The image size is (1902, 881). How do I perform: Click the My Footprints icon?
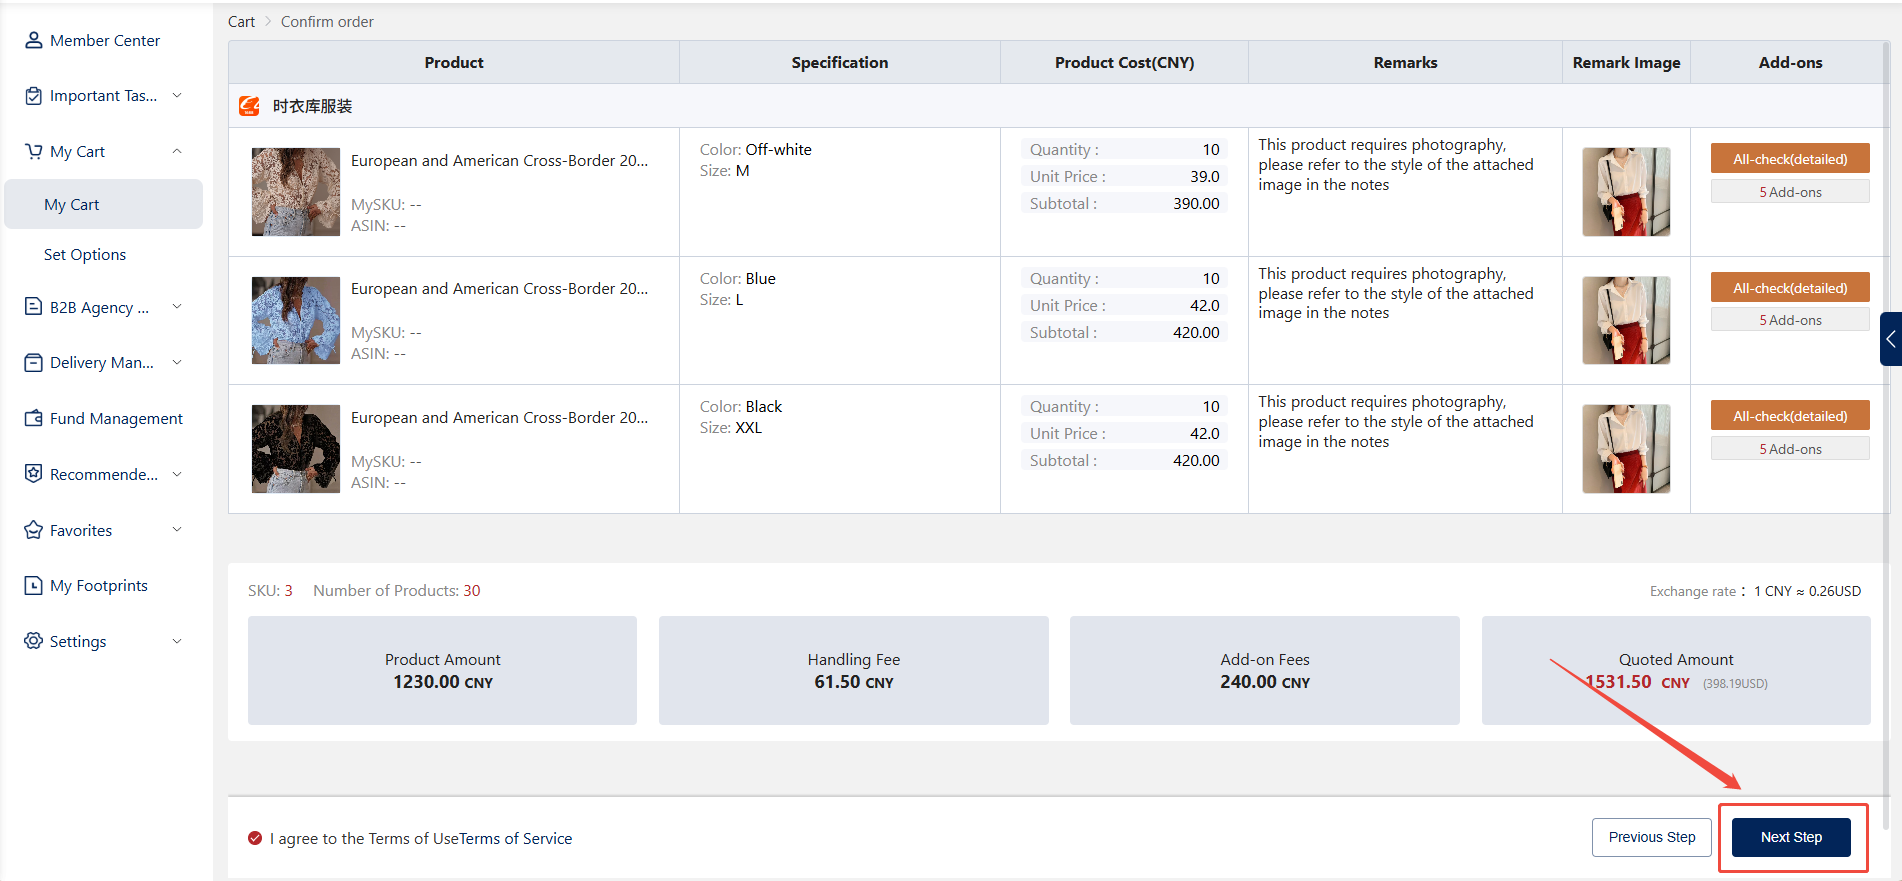point(34,585)
